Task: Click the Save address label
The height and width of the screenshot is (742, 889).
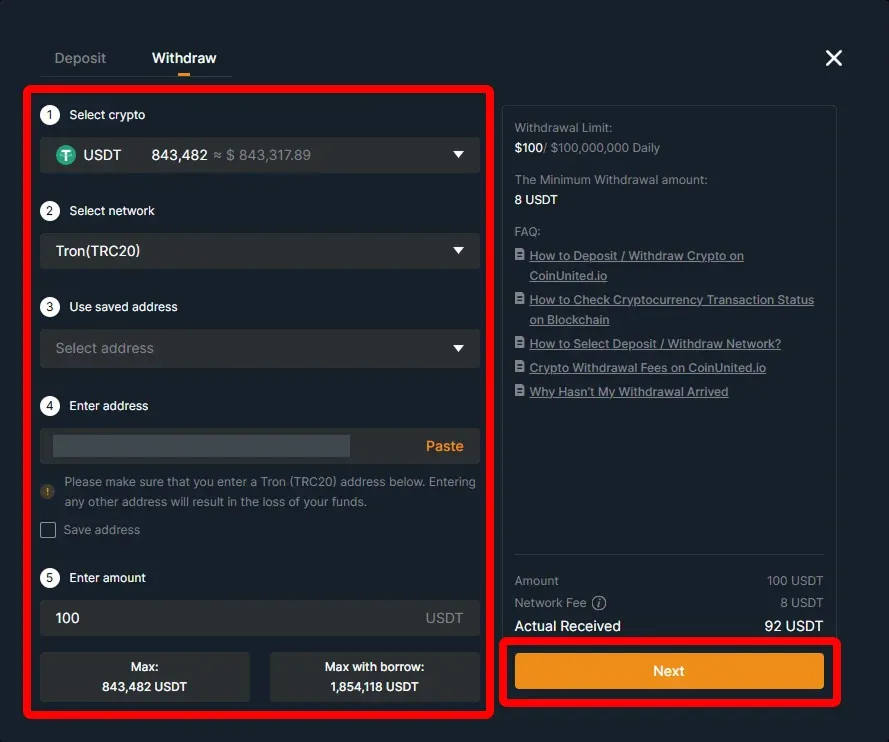Action: (101, 530)
